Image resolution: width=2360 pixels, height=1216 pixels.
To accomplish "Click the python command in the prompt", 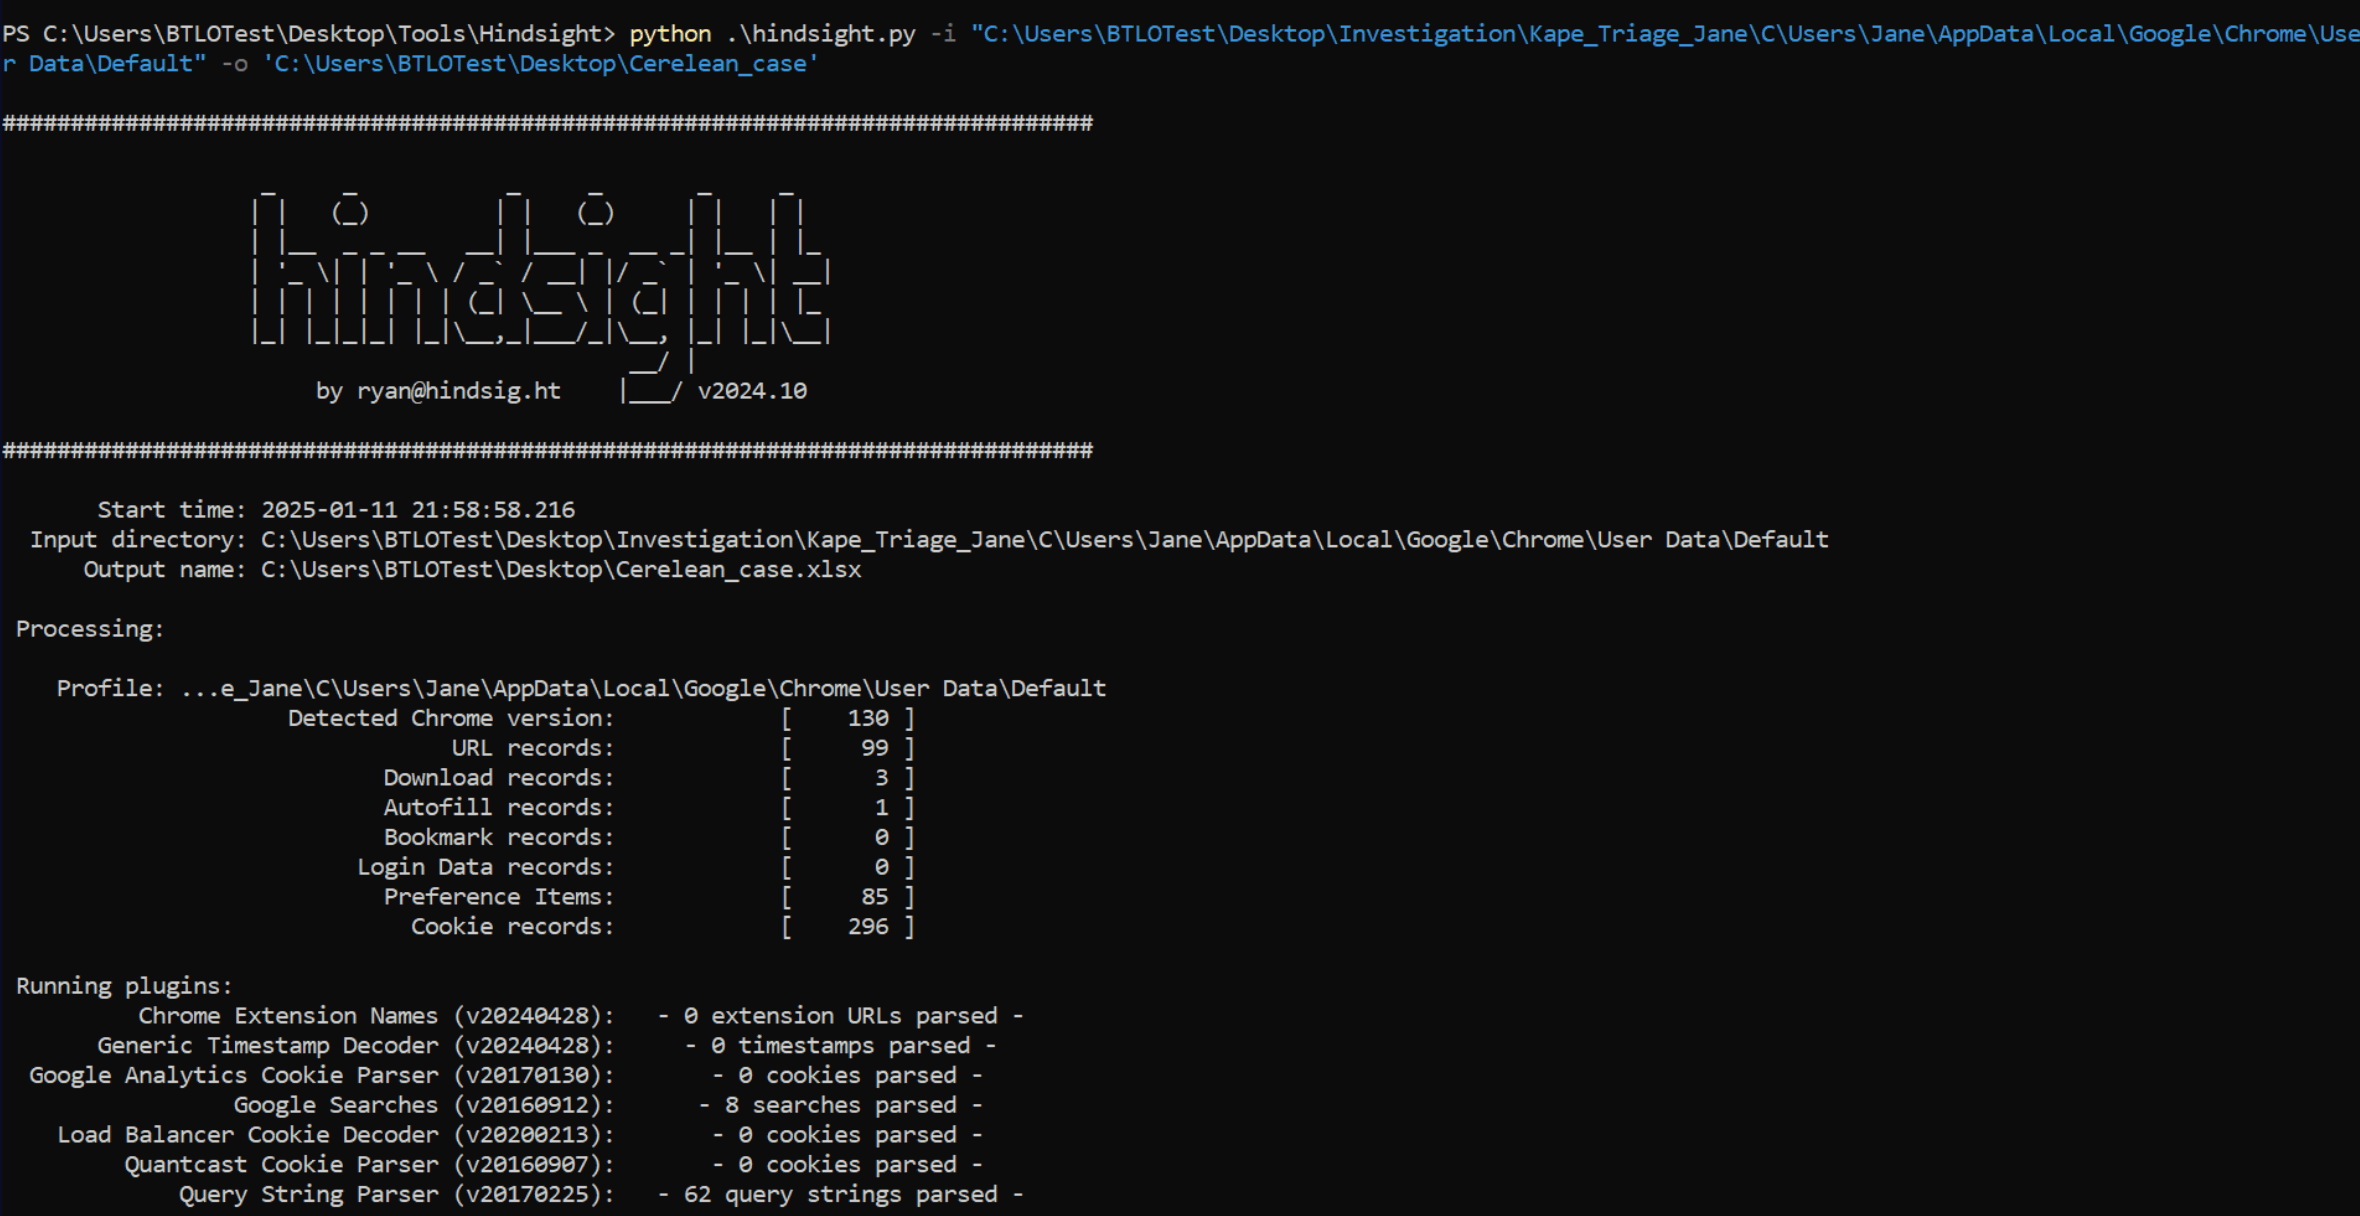I will [669, 34].
